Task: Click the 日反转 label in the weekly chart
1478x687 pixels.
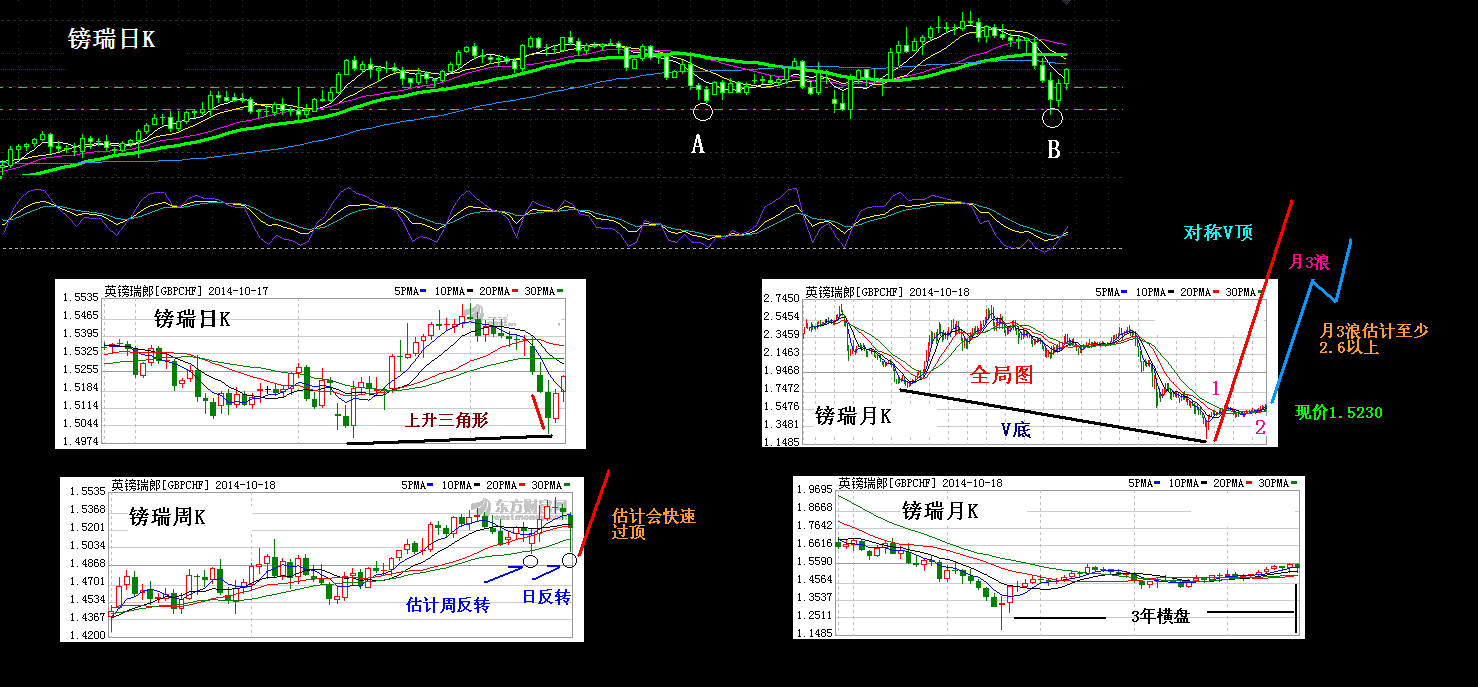Action: (x=547, y=597)
